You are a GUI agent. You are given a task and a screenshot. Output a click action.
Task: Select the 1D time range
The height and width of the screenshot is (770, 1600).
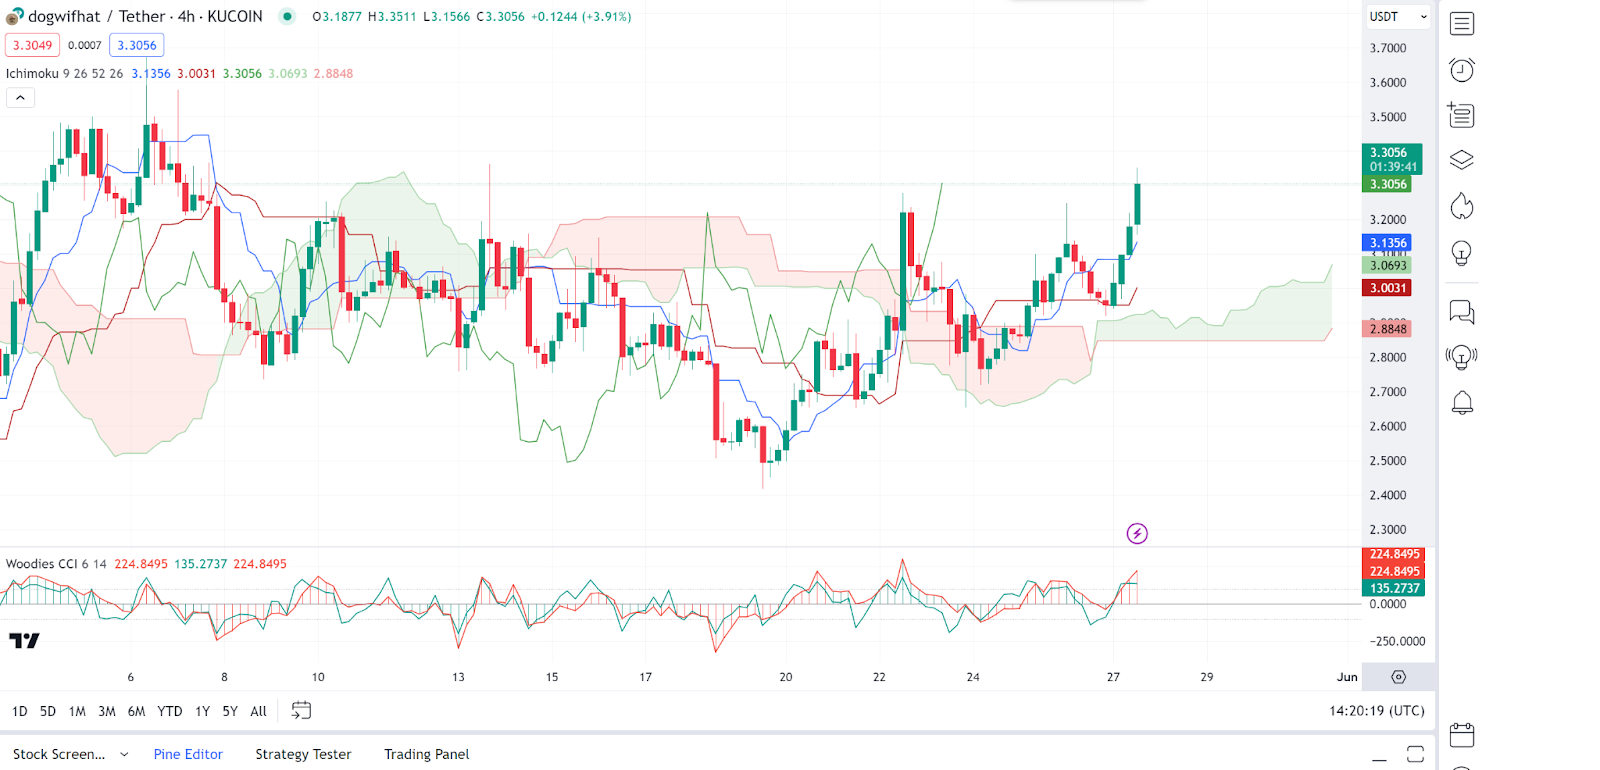coord(20,711)
